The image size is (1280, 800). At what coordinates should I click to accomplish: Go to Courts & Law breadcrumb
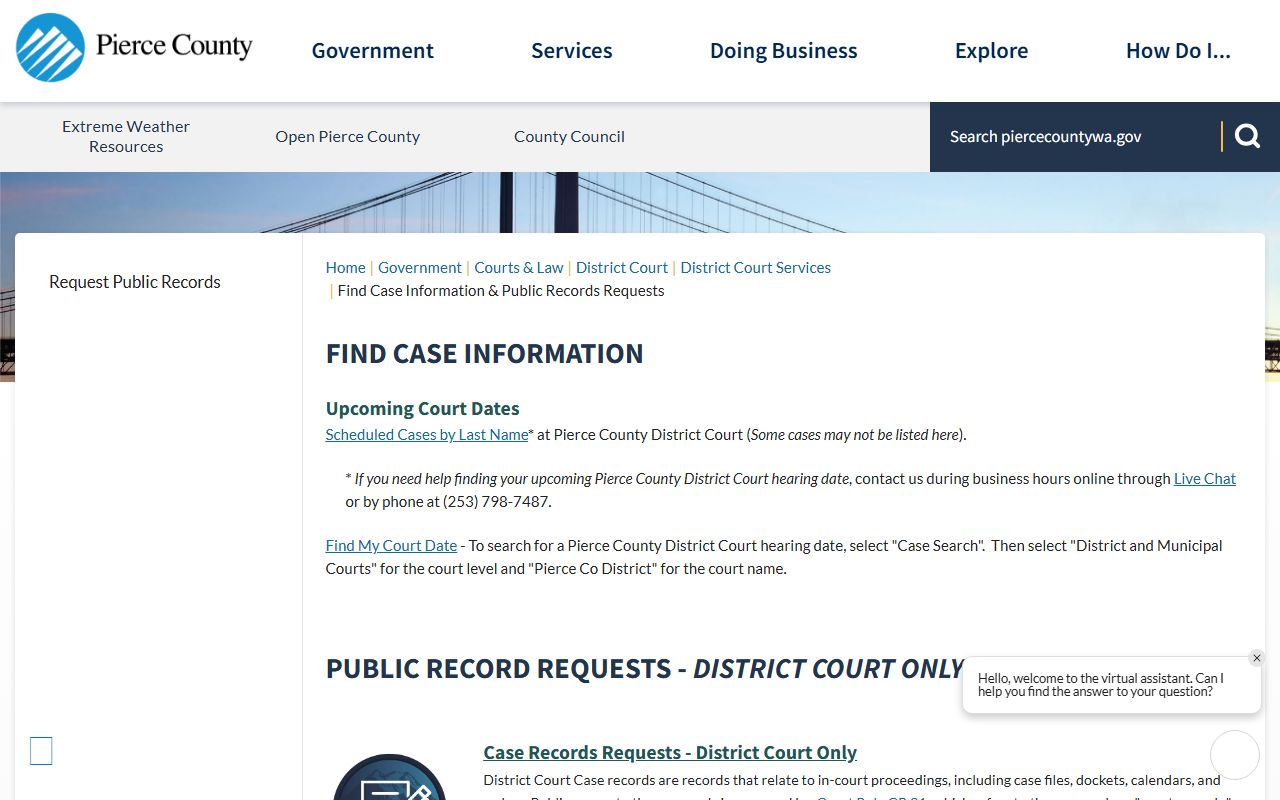(x=519, y=267)
